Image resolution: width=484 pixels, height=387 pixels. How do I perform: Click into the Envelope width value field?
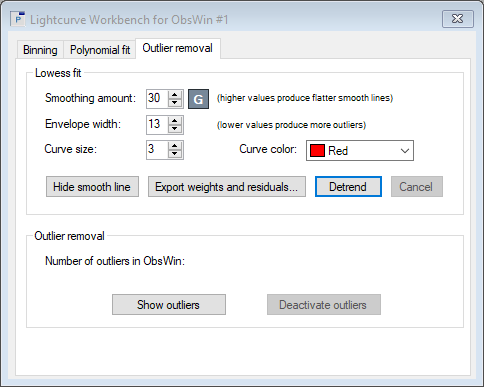tap(157, 125)
